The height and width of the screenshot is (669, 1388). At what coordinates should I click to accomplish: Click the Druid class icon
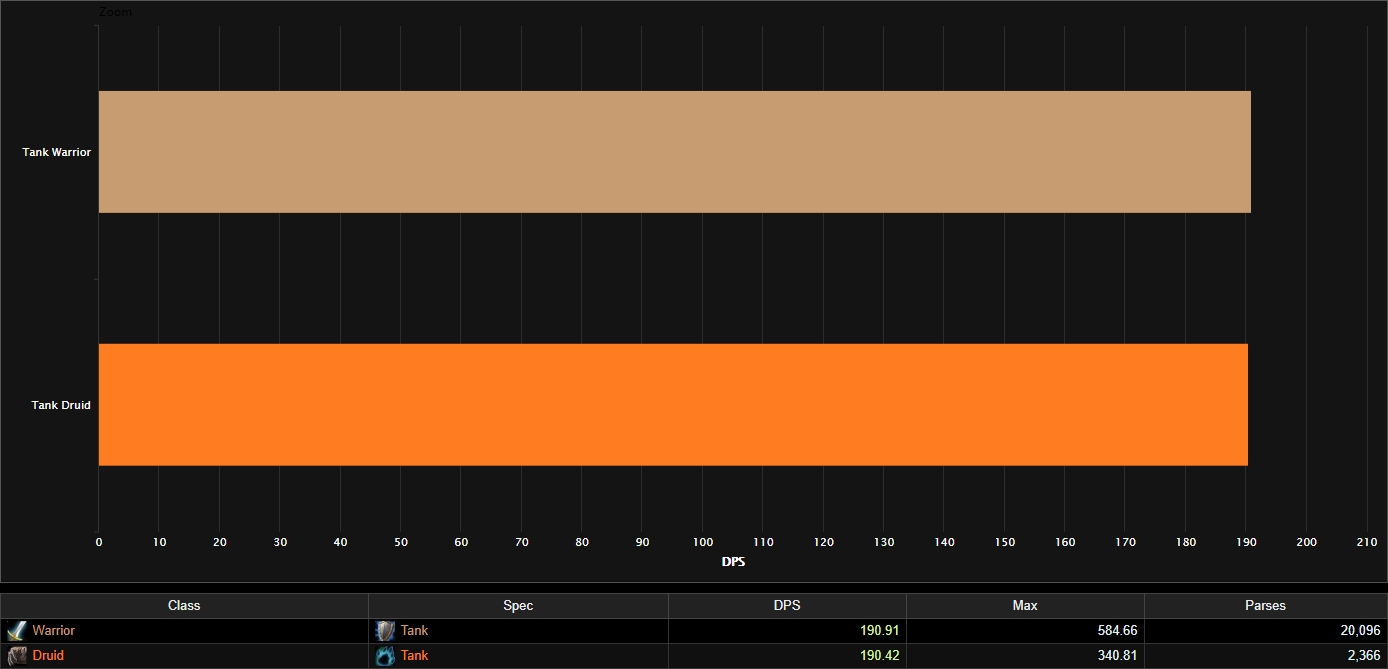[x=16, y=656]
